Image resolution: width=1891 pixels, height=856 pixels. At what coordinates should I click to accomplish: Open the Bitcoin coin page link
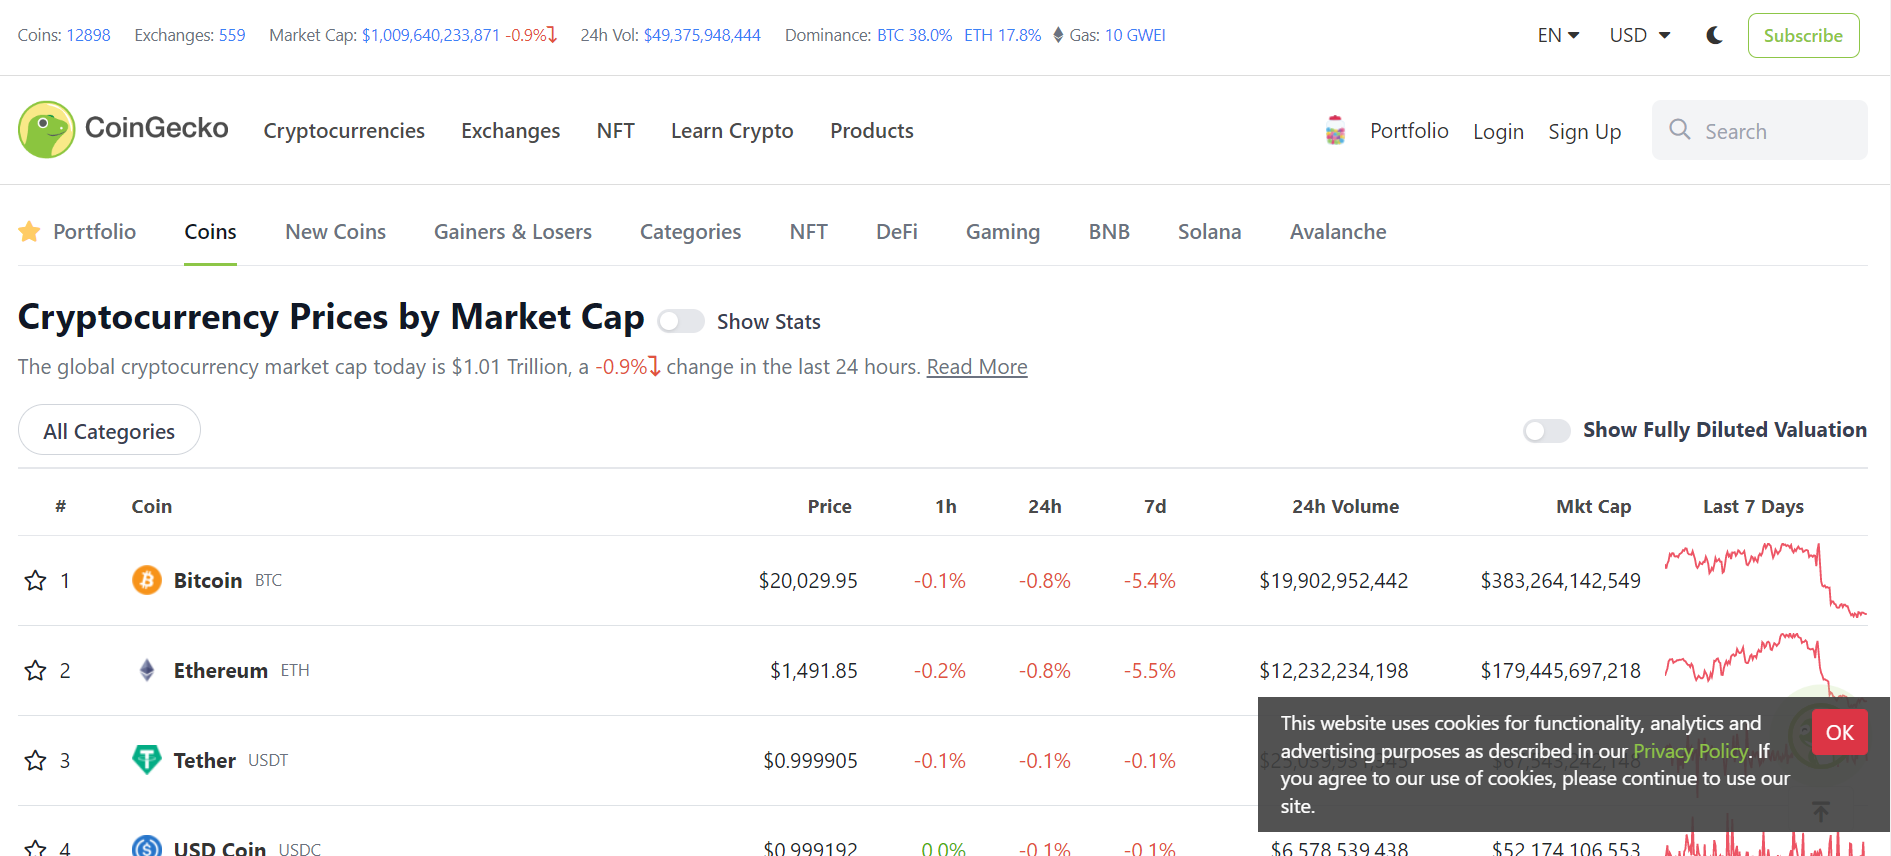[208, 580]
